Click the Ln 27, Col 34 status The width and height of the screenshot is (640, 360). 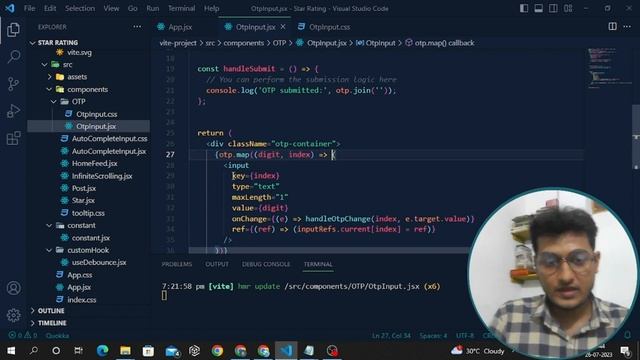(391, 336)
